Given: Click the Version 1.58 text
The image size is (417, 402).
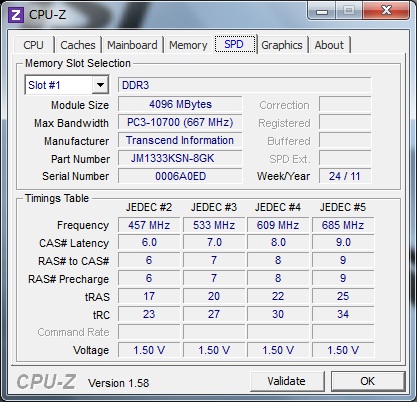Looking at the screenshot, I should click(x=119, y=383).
